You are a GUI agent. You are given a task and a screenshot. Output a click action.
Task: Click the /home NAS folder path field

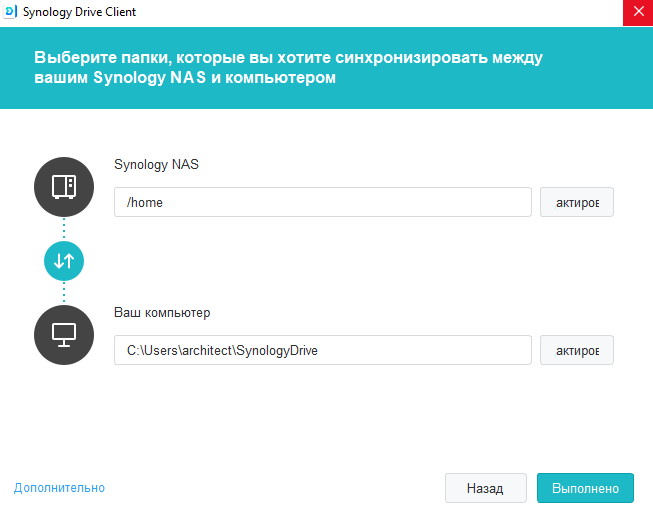click(x=322, y=202)
